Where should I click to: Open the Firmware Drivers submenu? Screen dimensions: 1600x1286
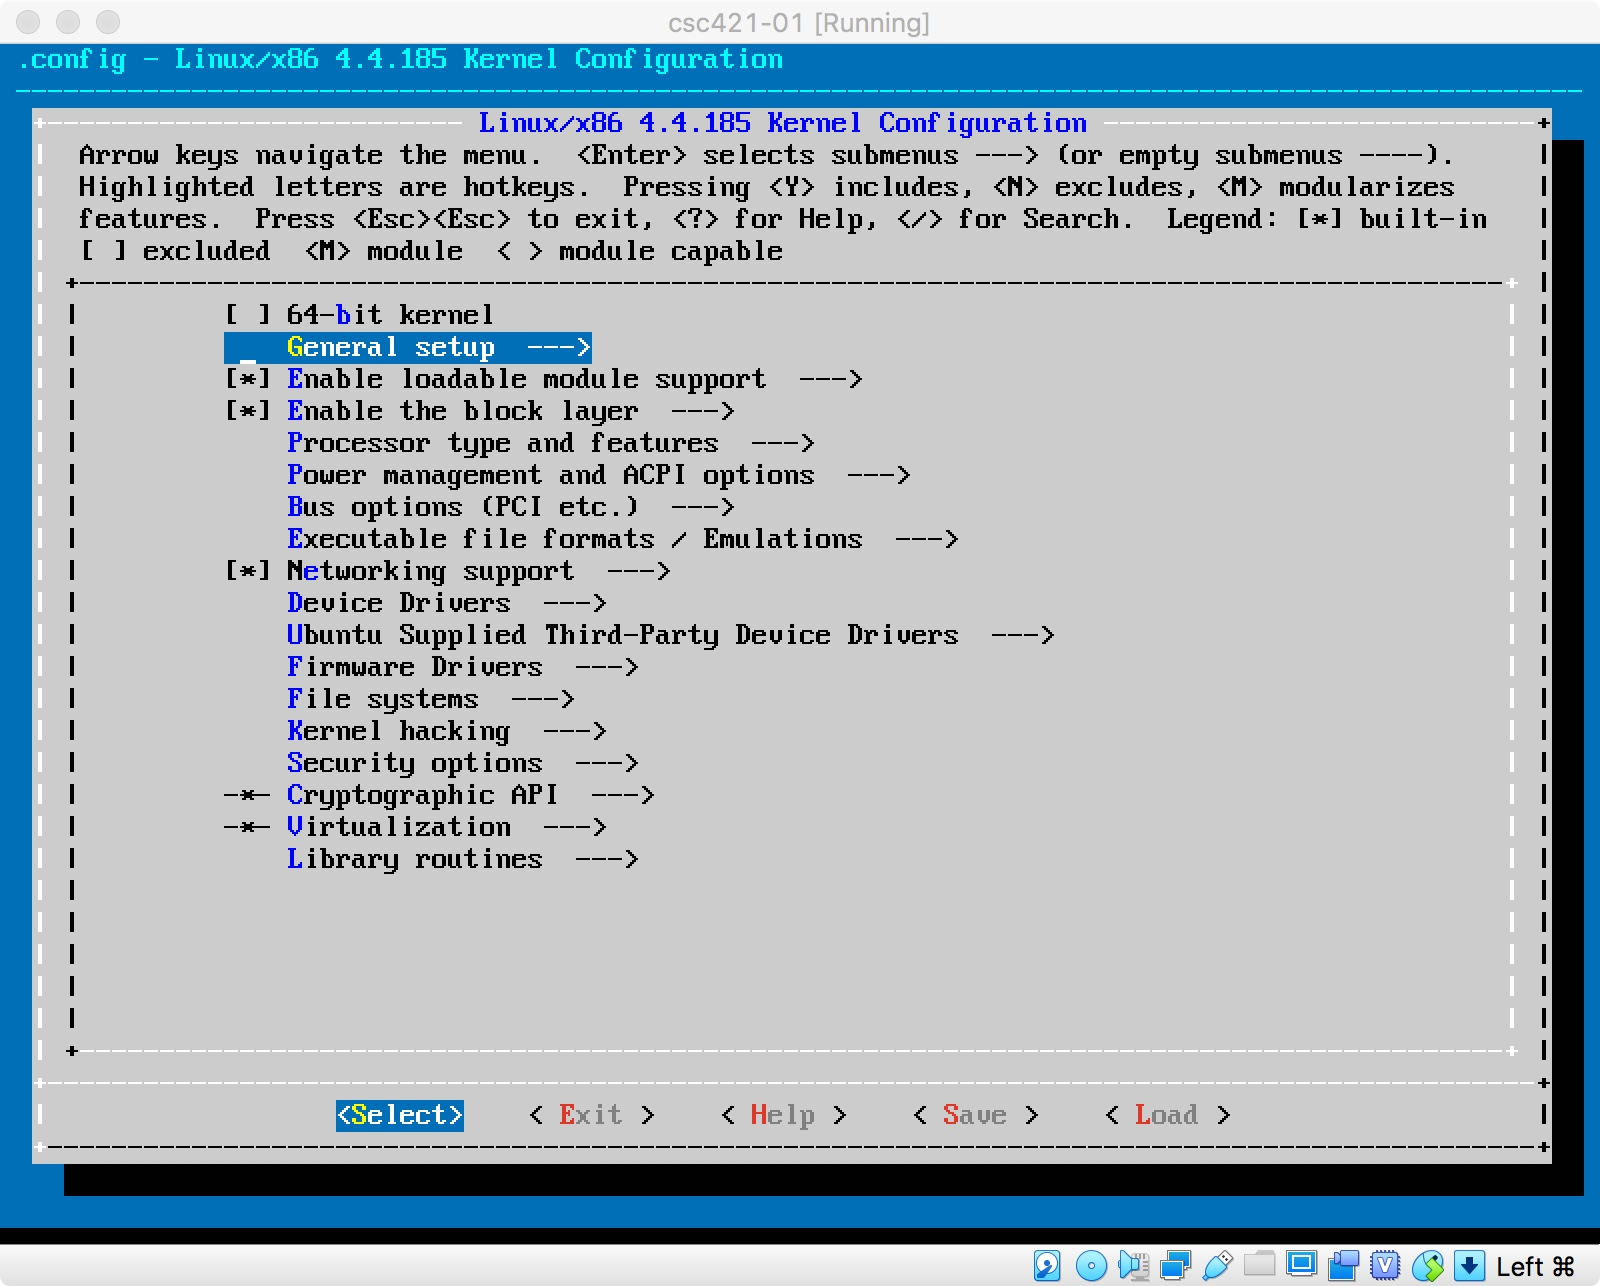click(462, 667)
